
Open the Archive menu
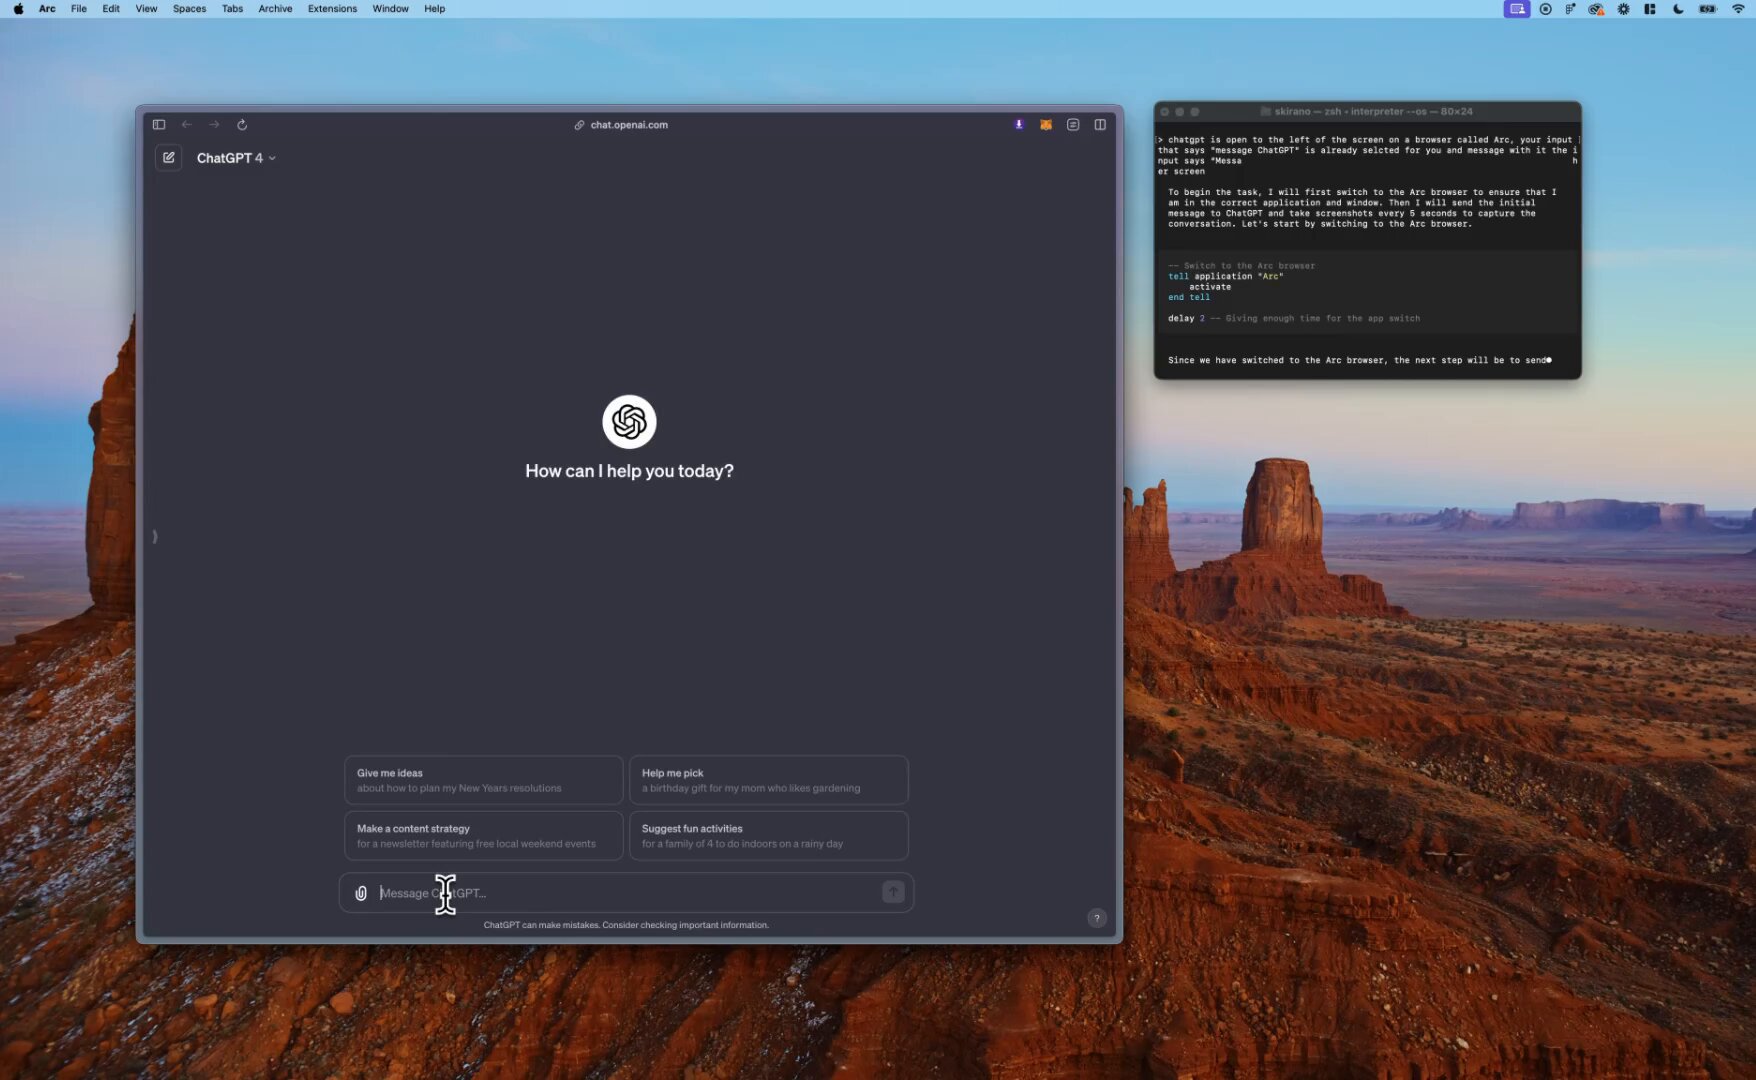pos(275,9)
